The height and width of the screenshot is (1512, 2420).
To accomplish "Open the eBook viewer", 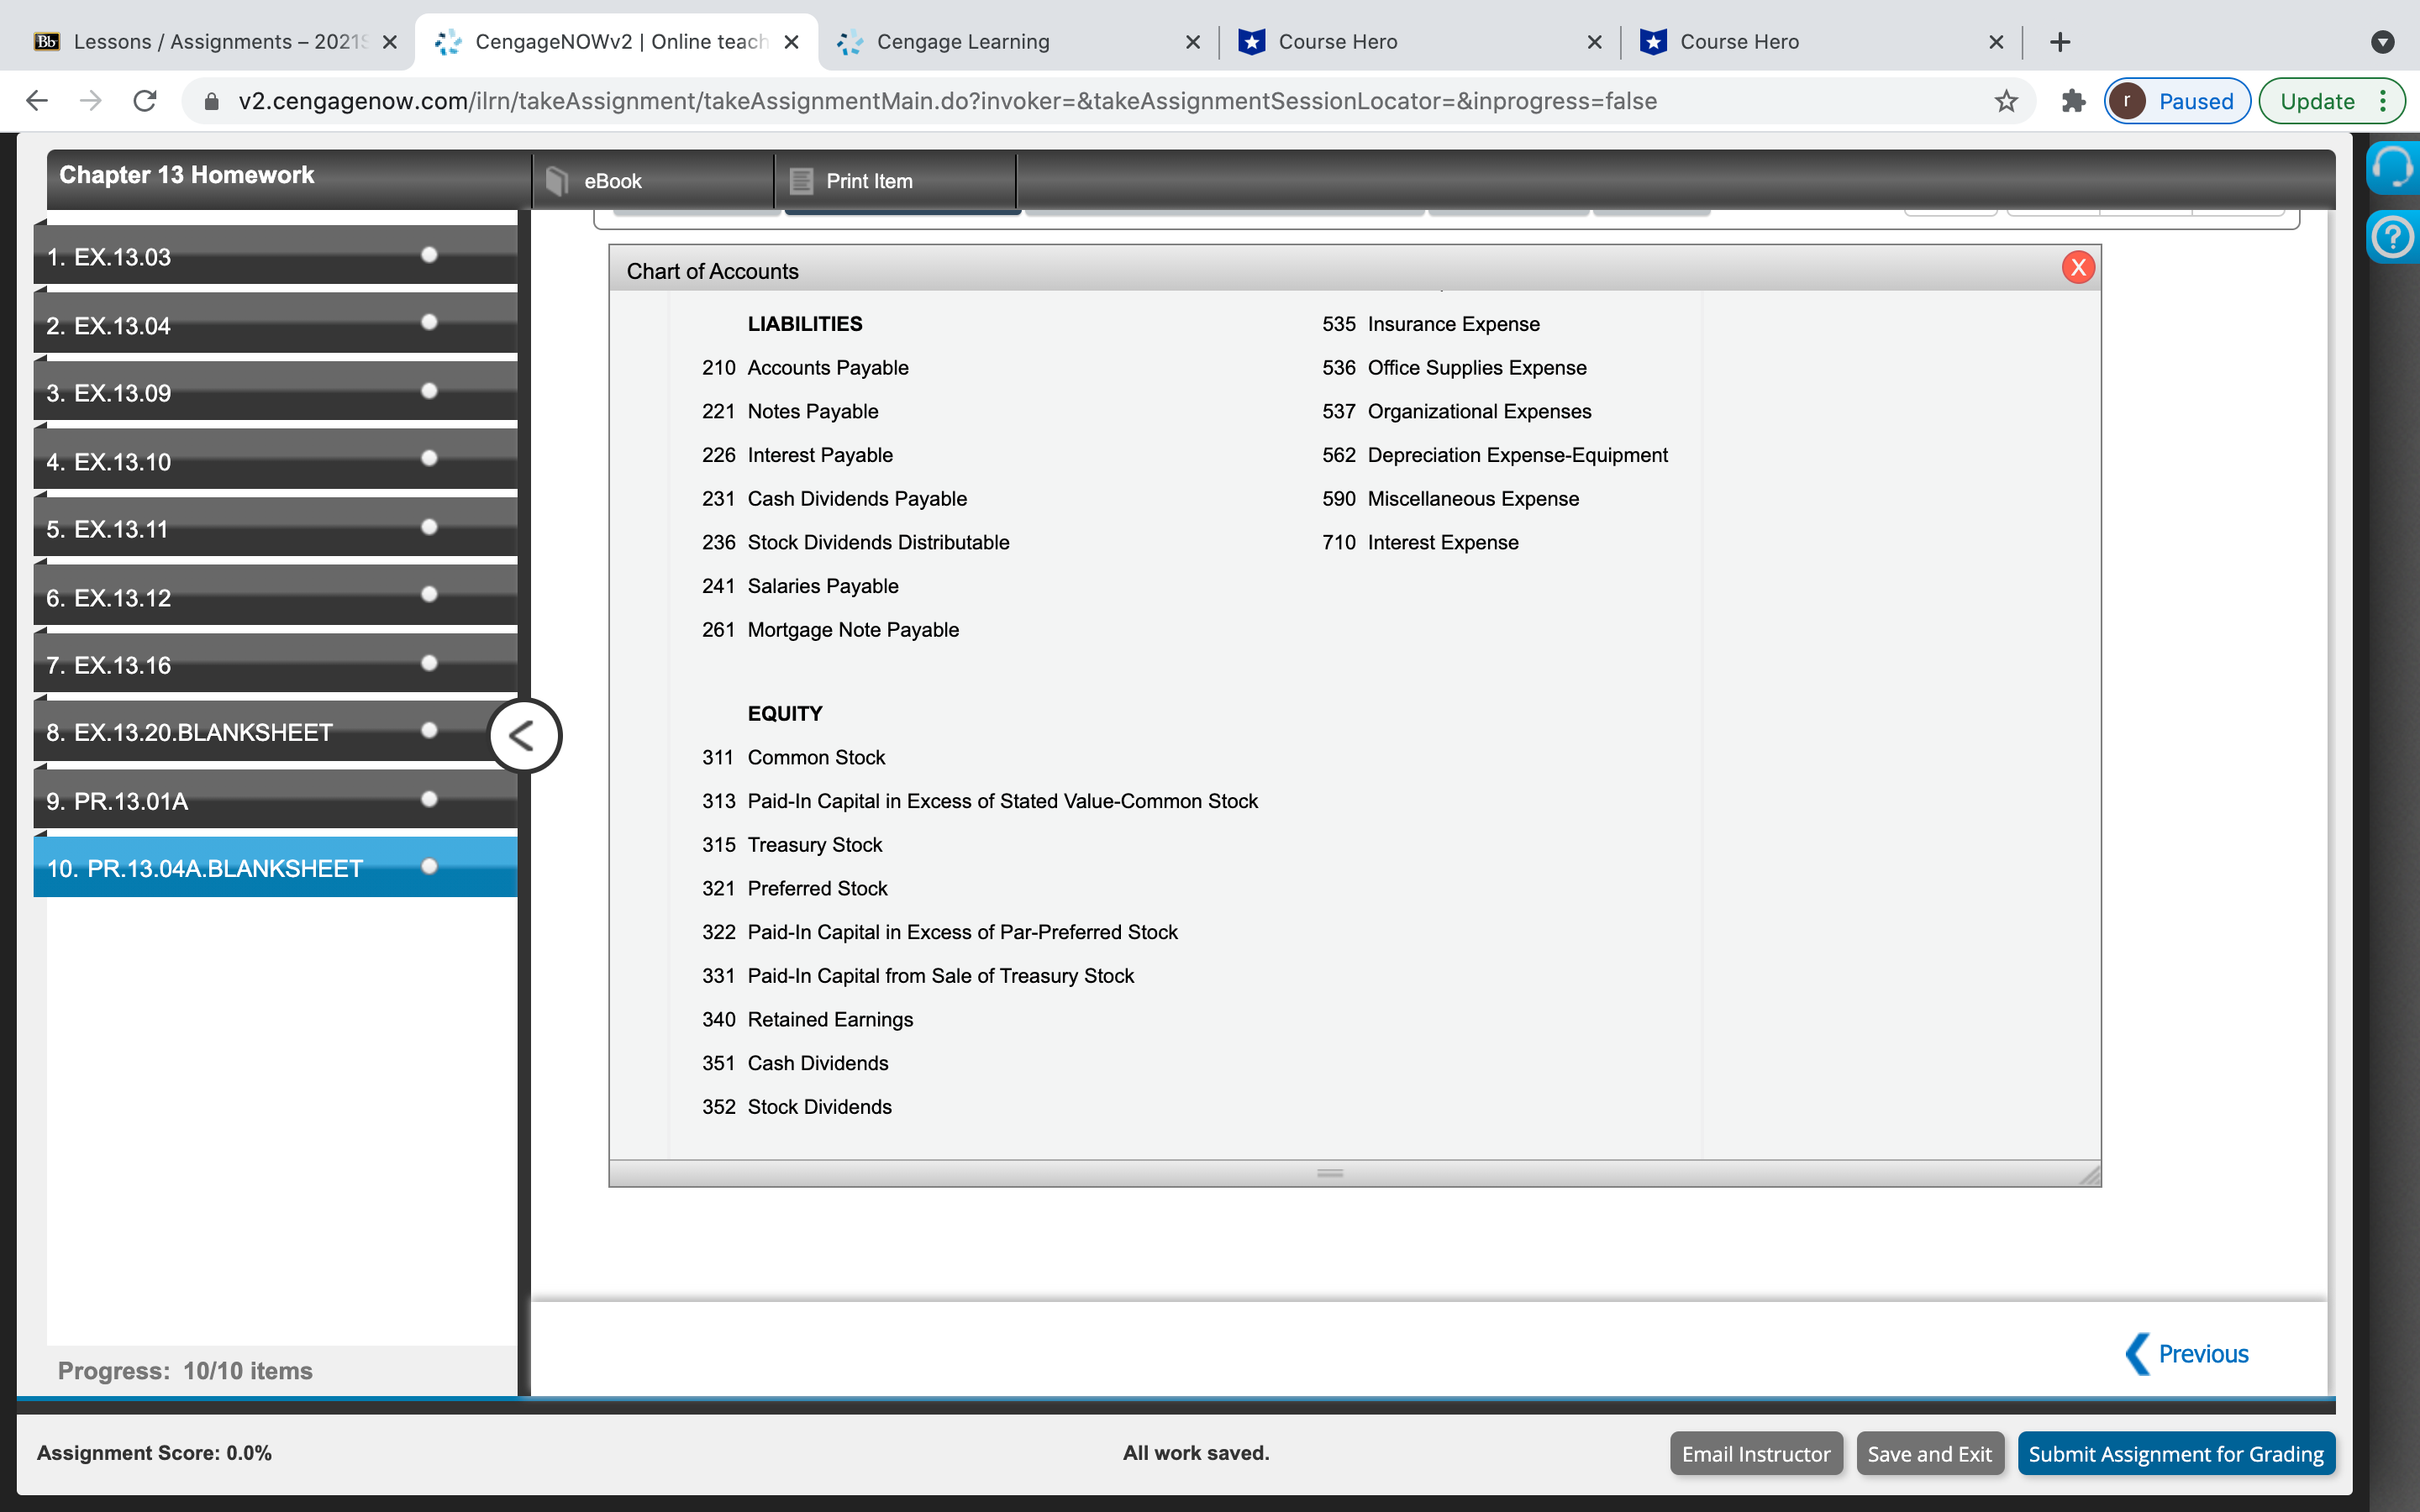I will pos(612,181).
